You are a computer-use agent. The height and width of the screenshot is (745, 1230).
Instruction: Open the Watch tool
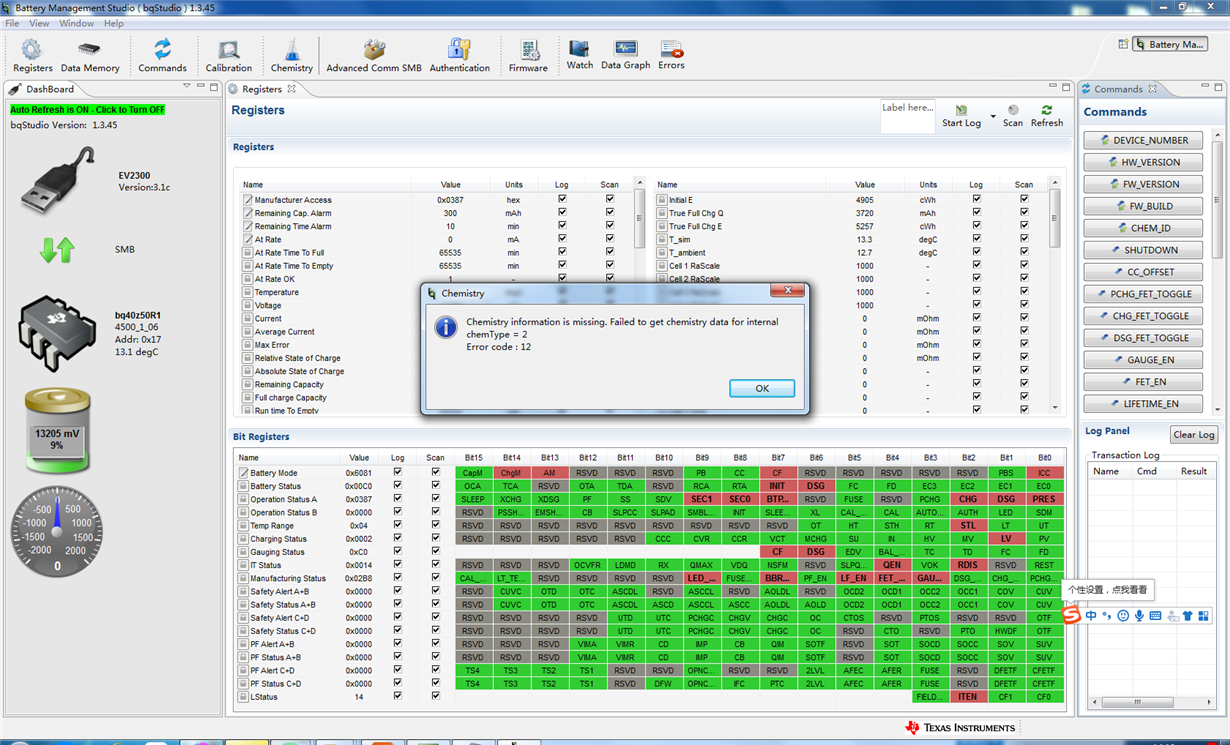coord(579,54)
